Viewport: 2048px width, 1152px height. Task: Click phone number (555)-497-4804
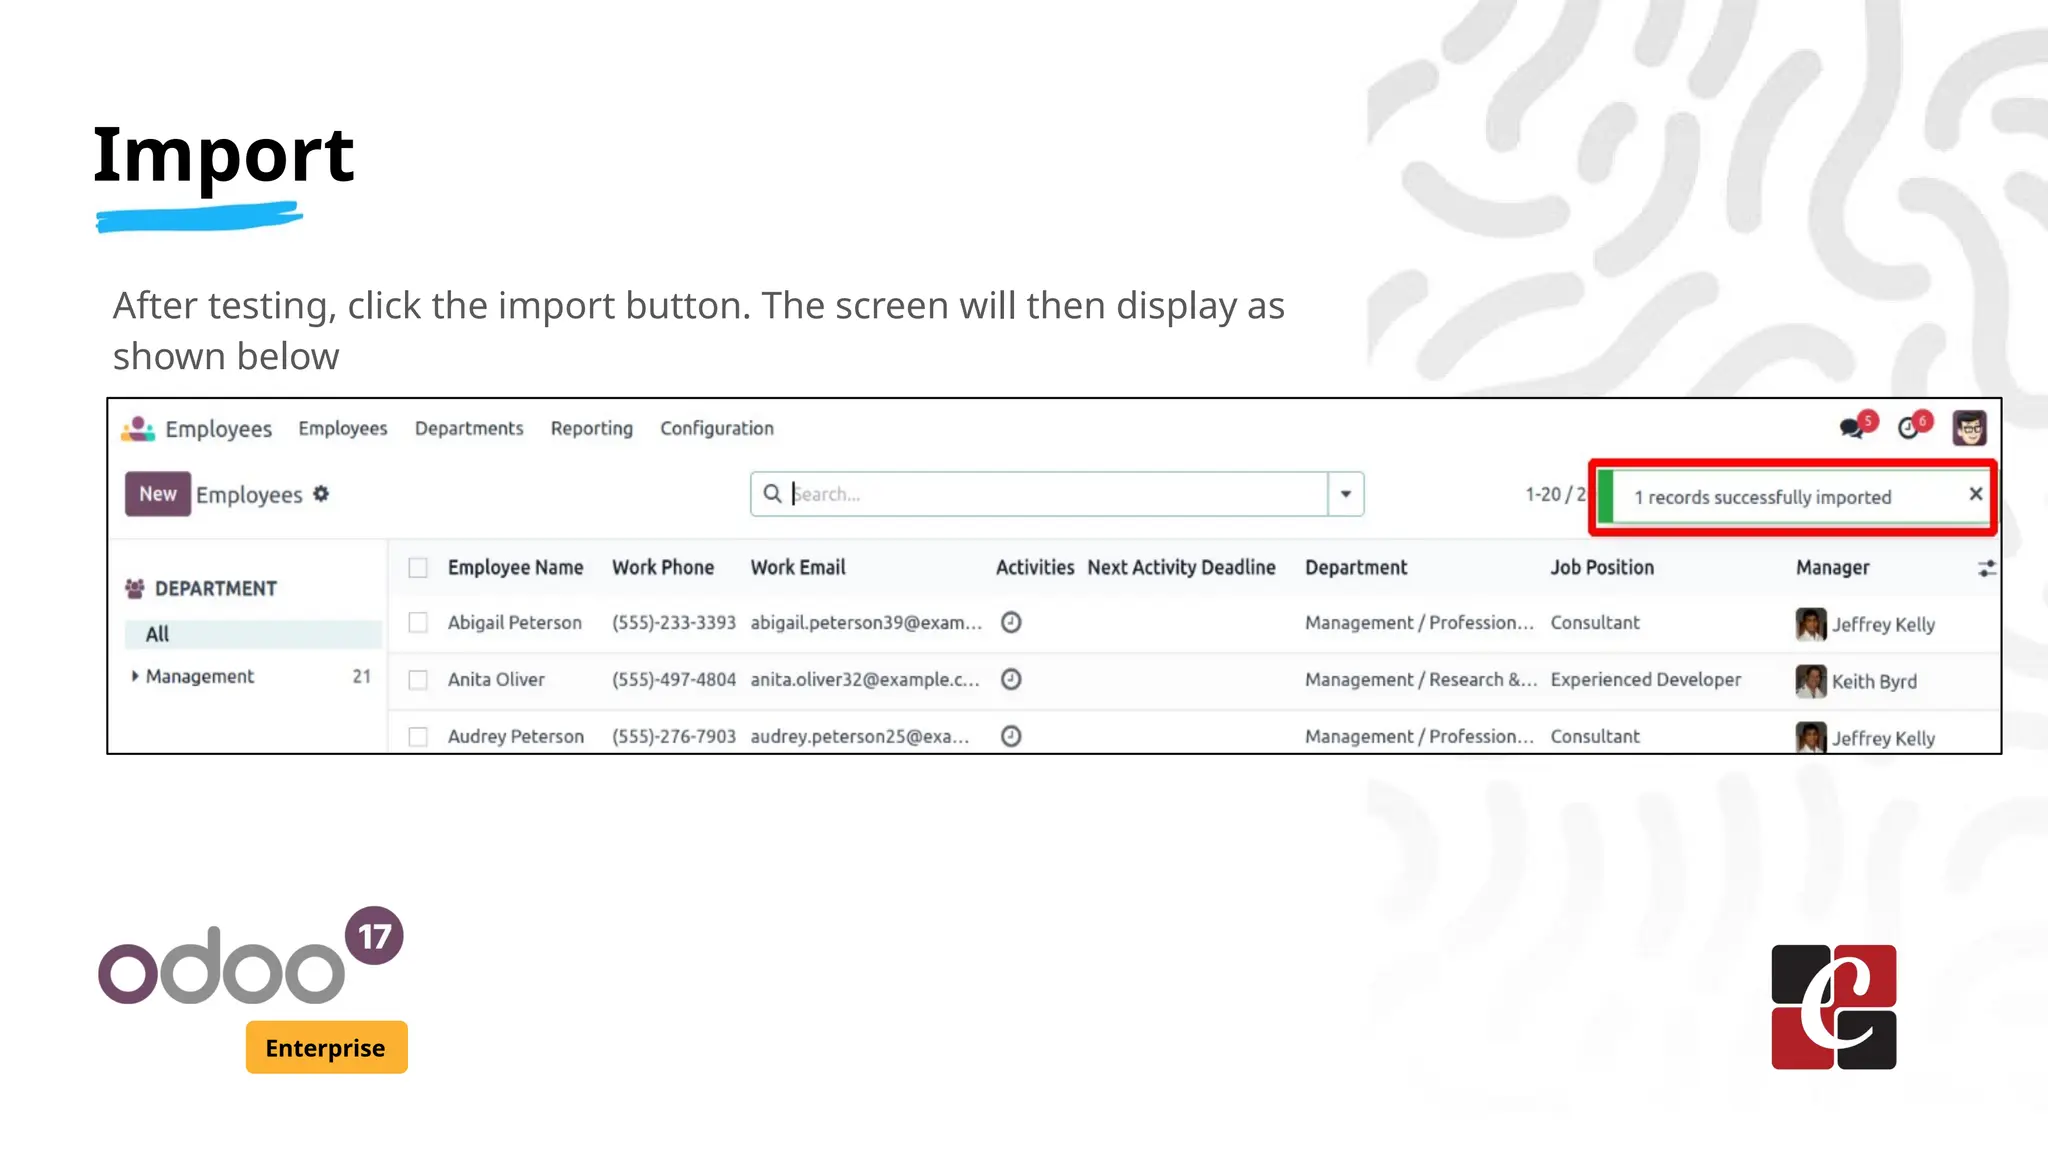tap(674, 679)
